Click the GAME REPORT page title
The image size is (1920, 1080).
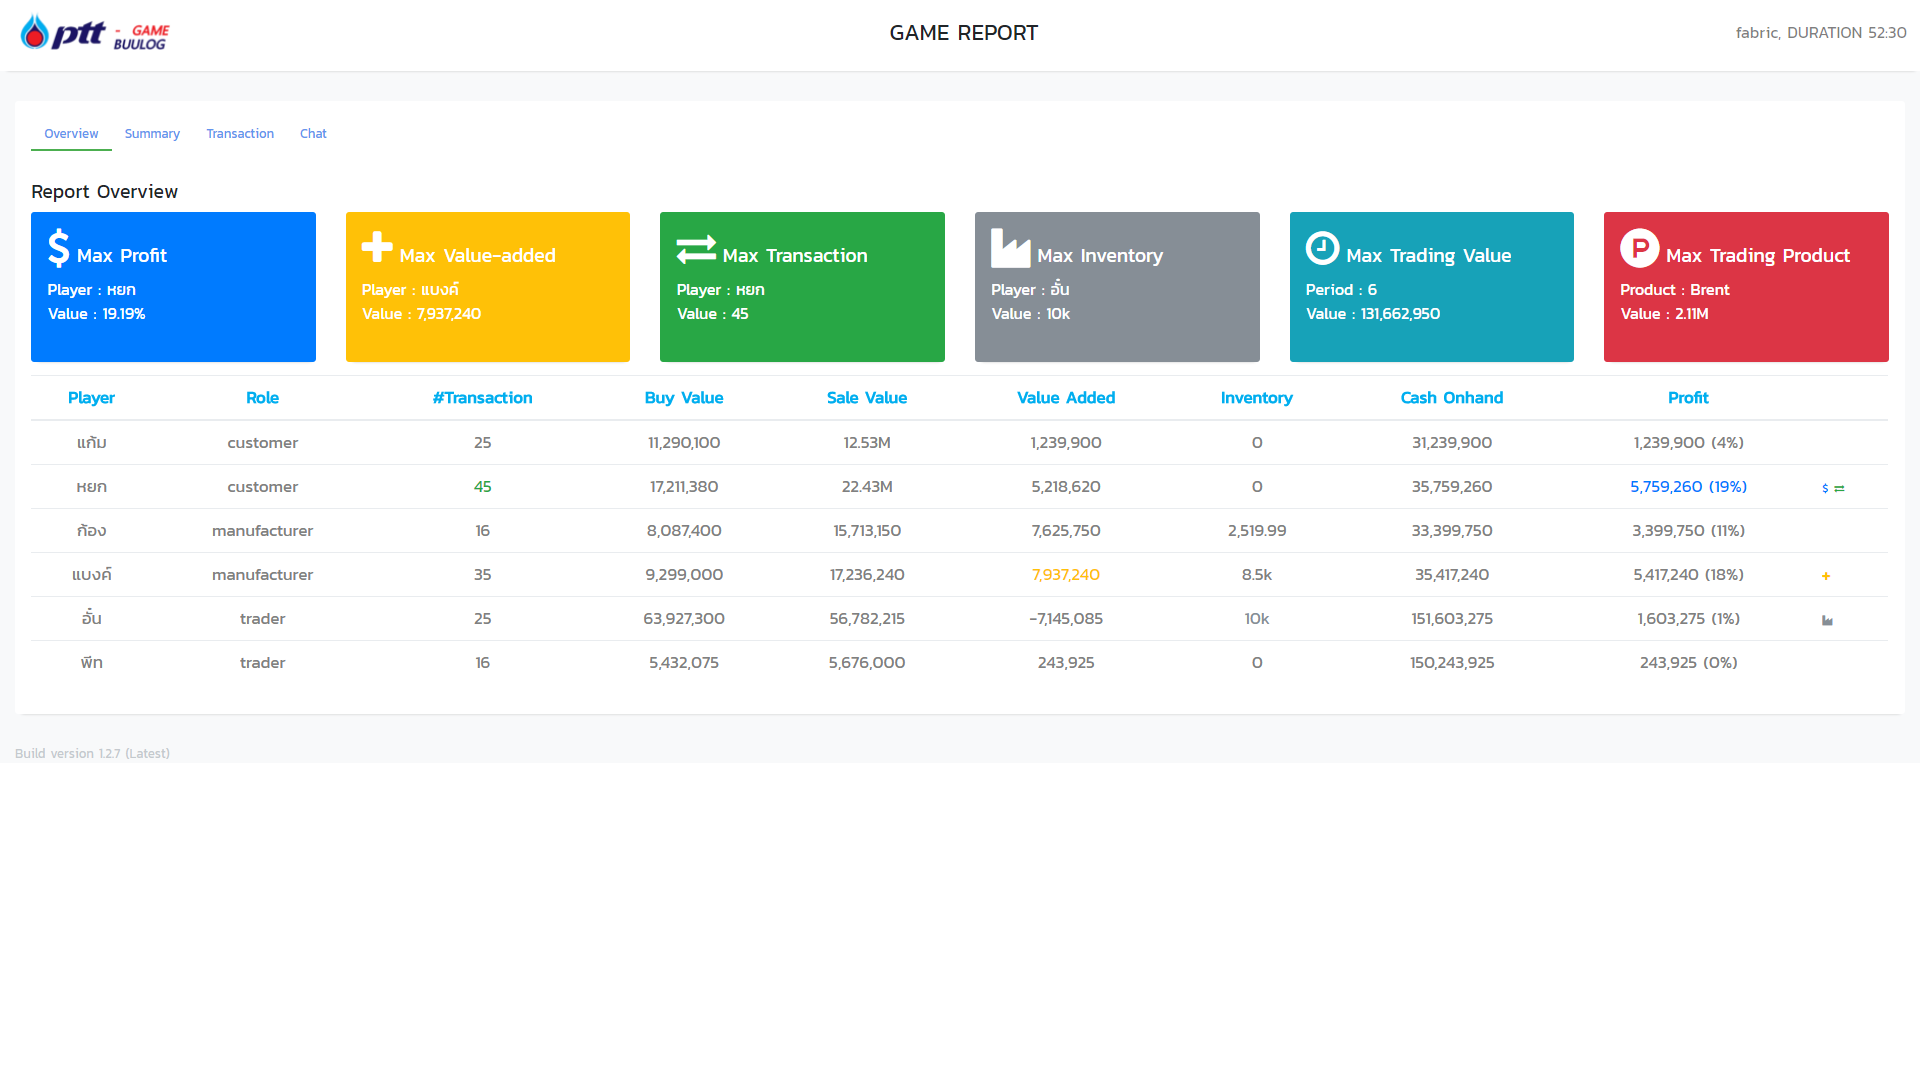tap(964, 33)
